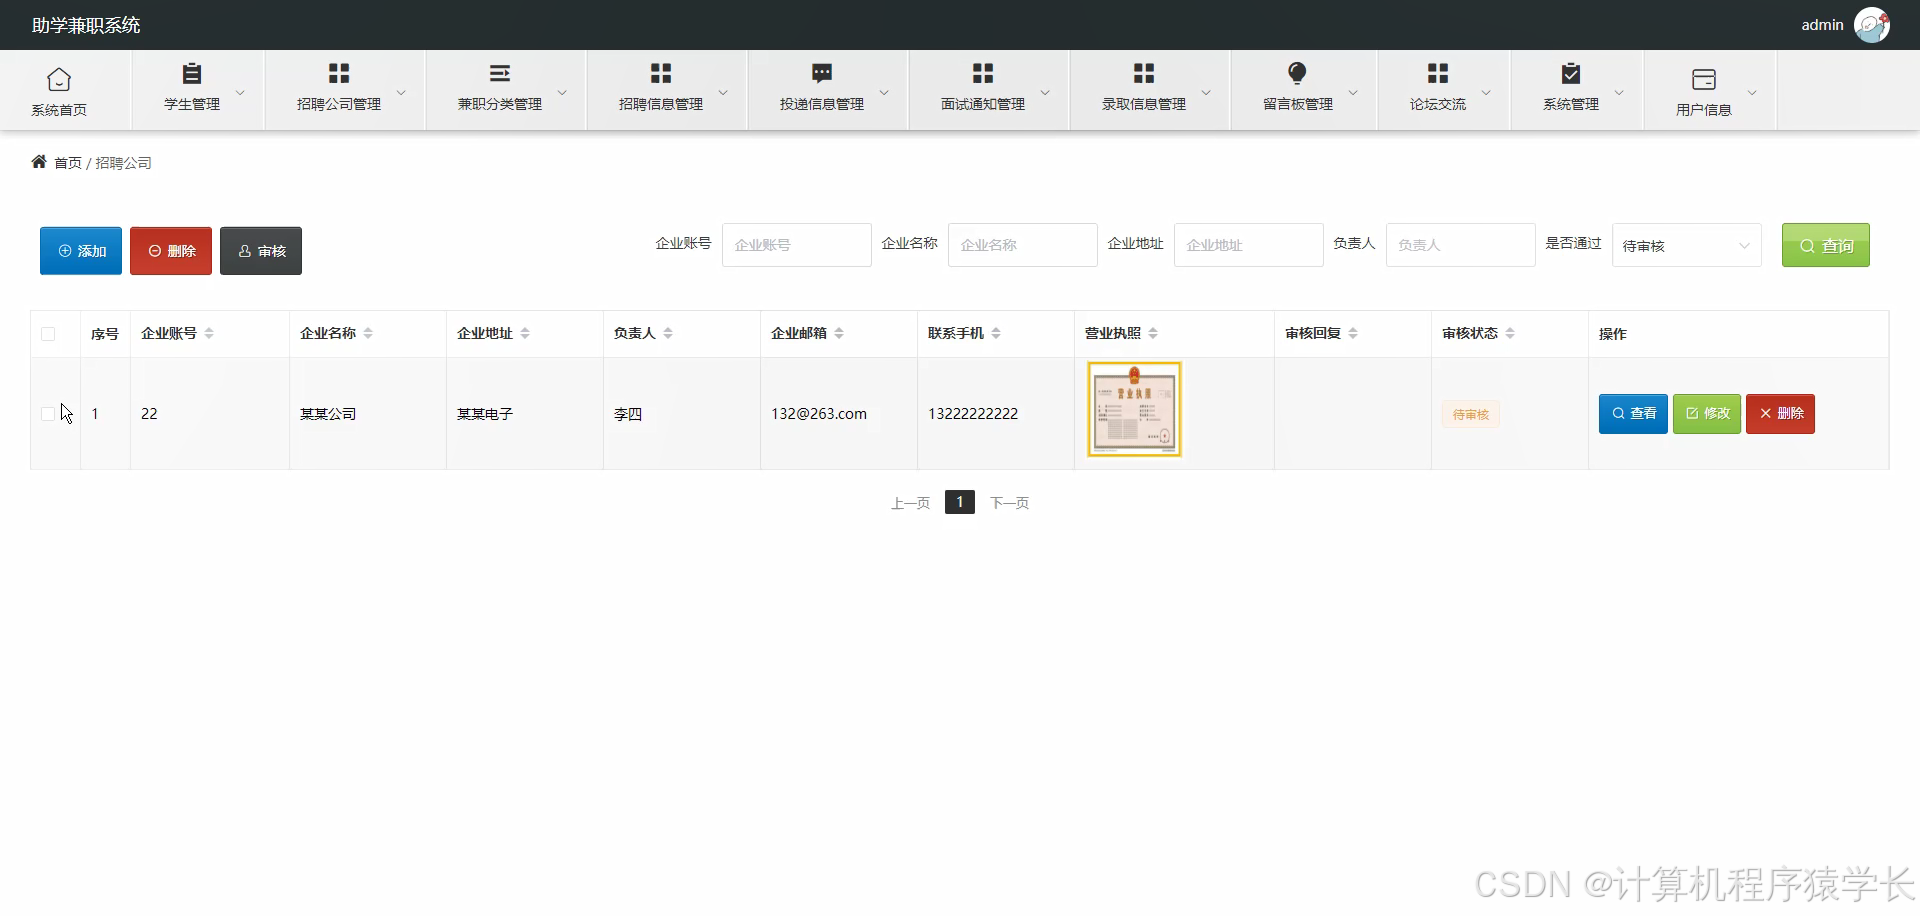Image resolution: width=1920 pixels, height=916 pixels.
Task: Go to the 下一页 page link
Action: click(1010, 503)
